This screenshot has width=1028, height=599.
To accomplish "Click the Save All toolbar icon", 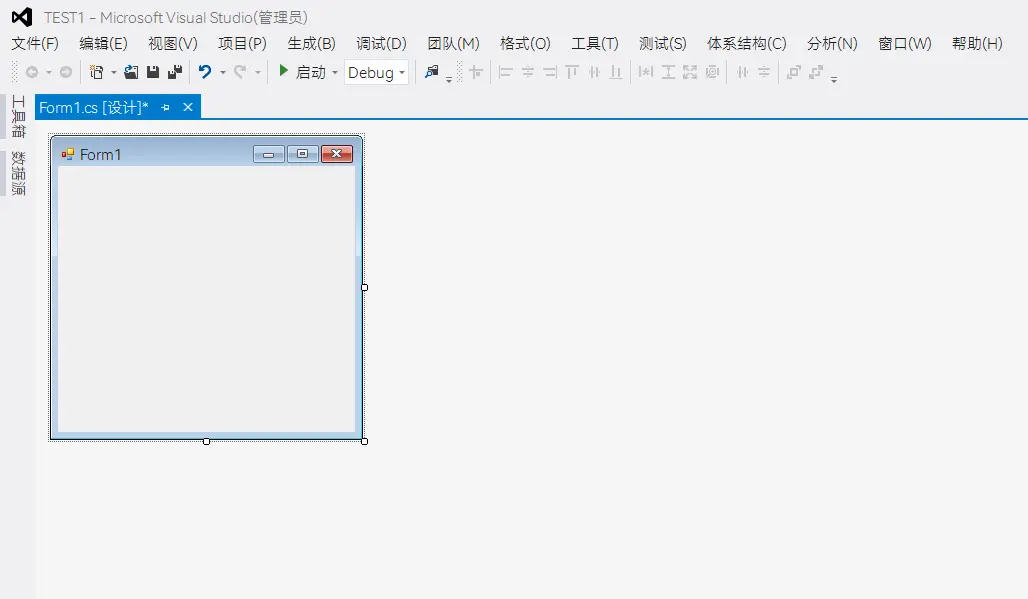I will [174, 72].
